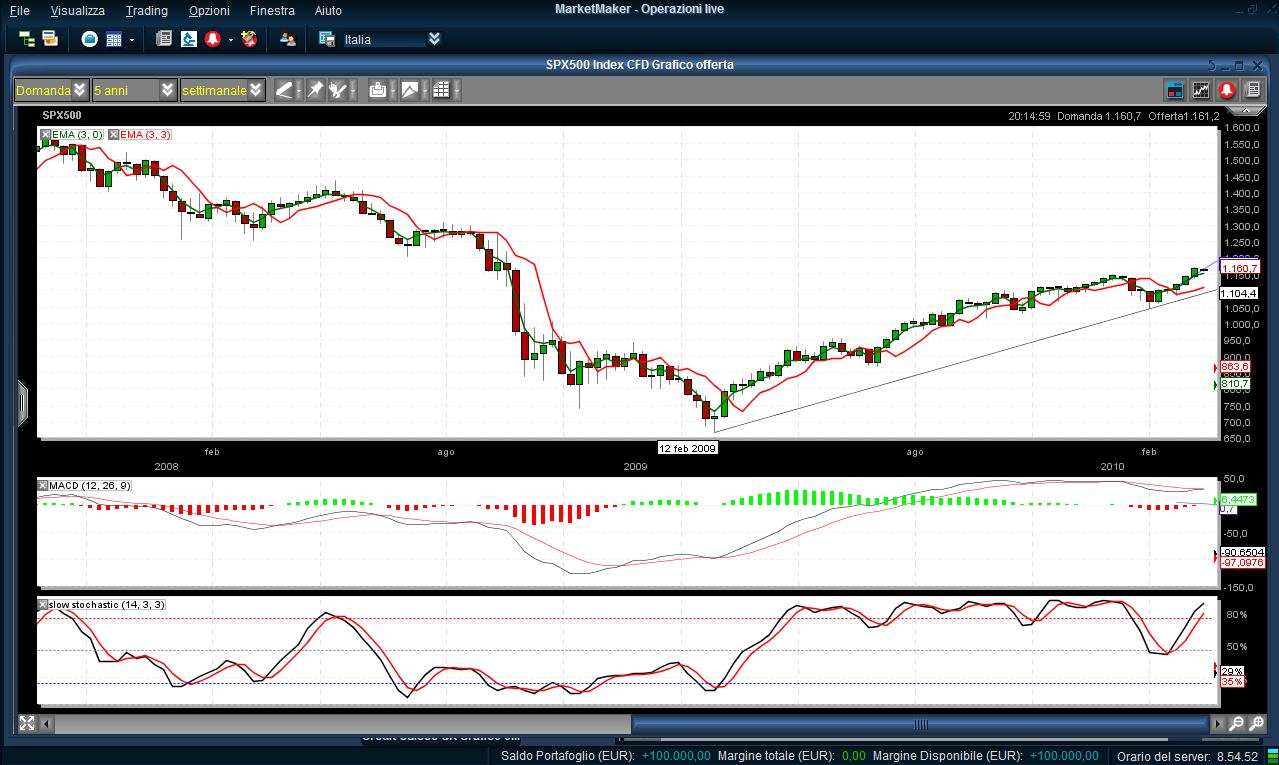Remove the MACD (12, 26, 9) indicator
The image size is (1279, 765).
pyautogui.click(x=42, y=486)
